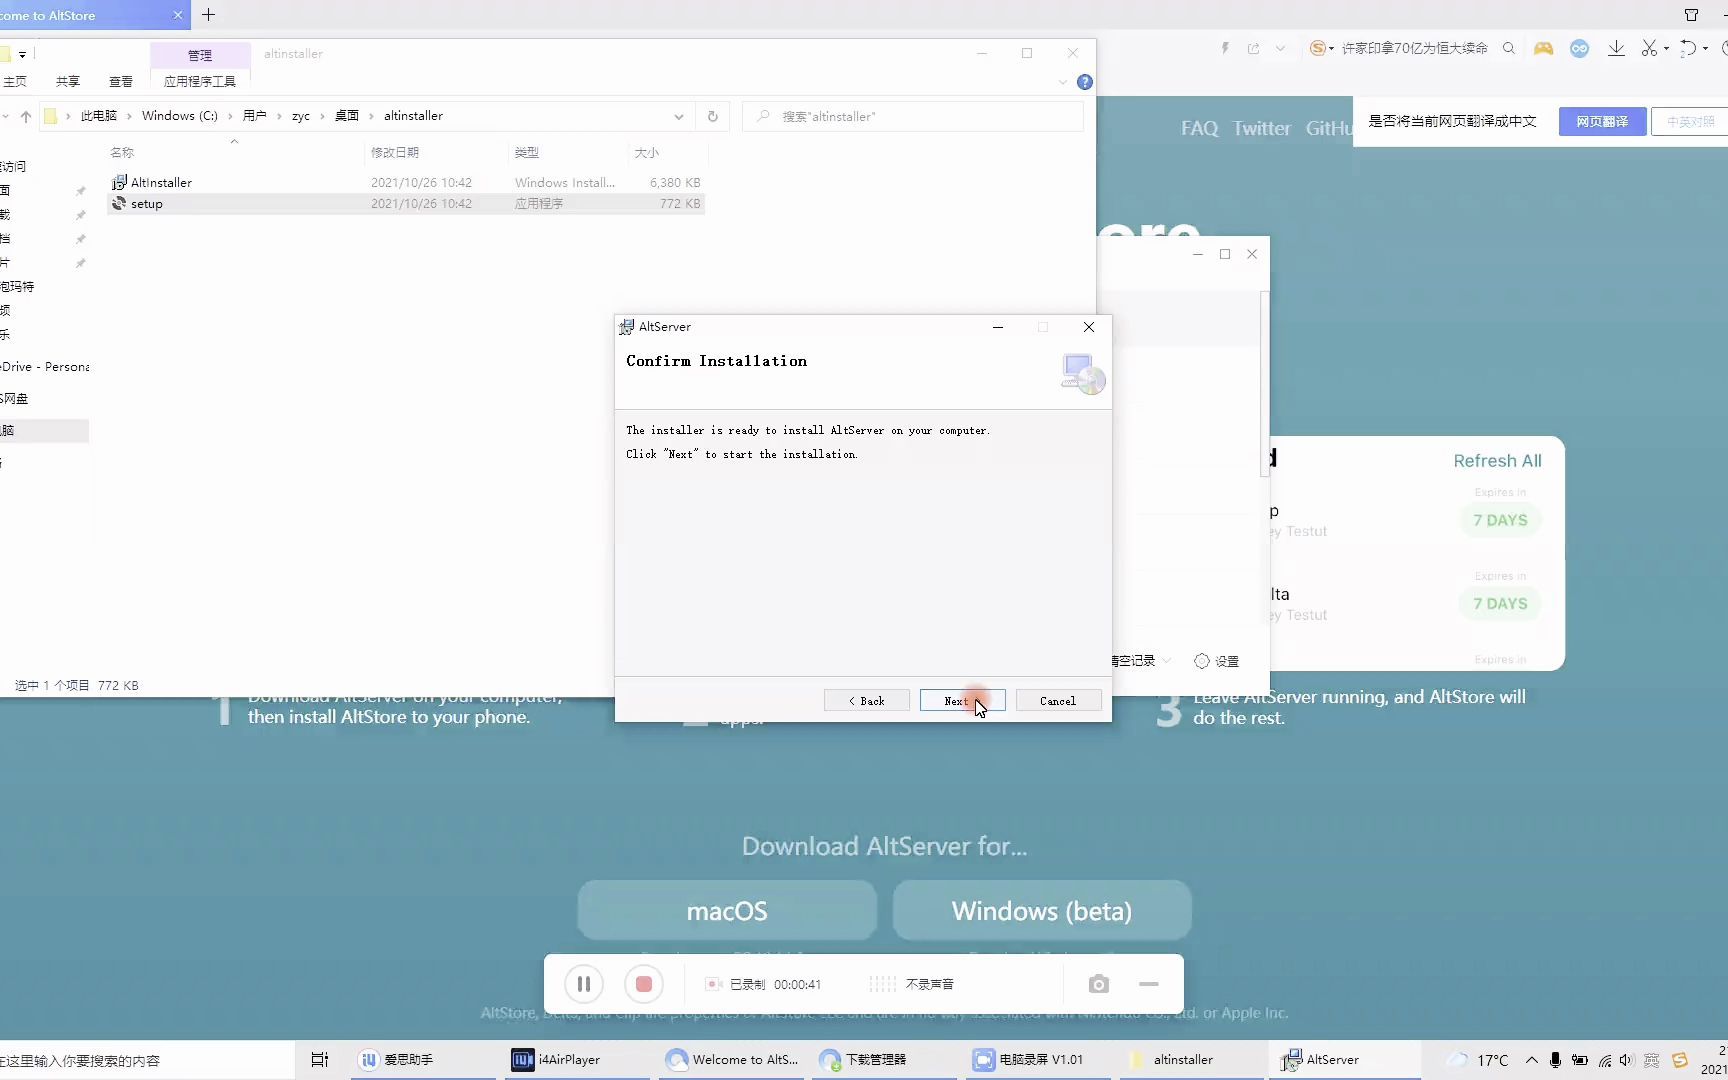1728x1080 pixels.
Task: Select the AltInstaller file in Explorer
Action: pos(405,182)
